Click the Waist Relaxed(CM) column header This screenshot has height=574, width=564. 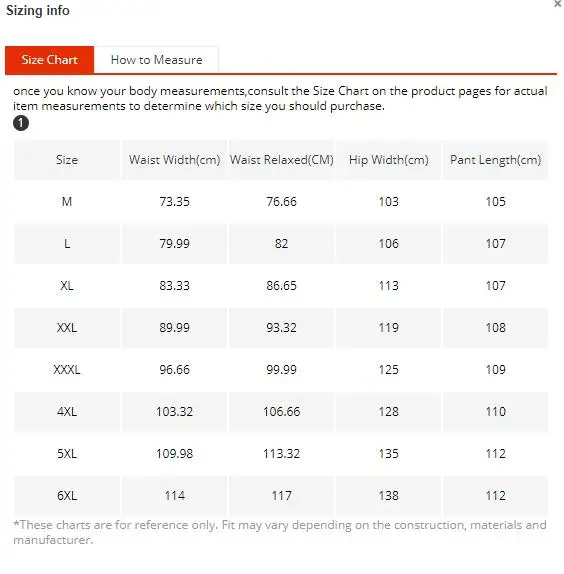point(281,160)
